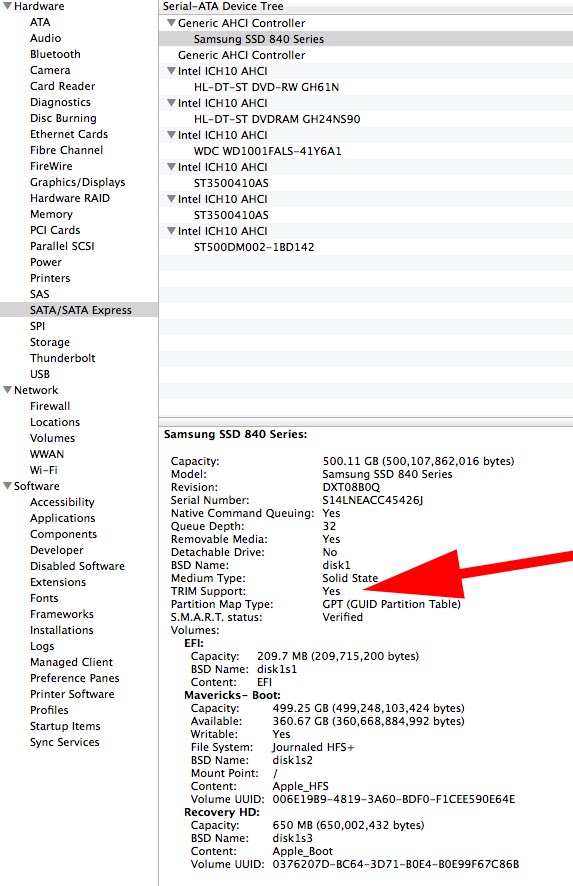Select the second Generic AHCI Controller row
This screenshot has width=573, height=886.
[366, 55]
